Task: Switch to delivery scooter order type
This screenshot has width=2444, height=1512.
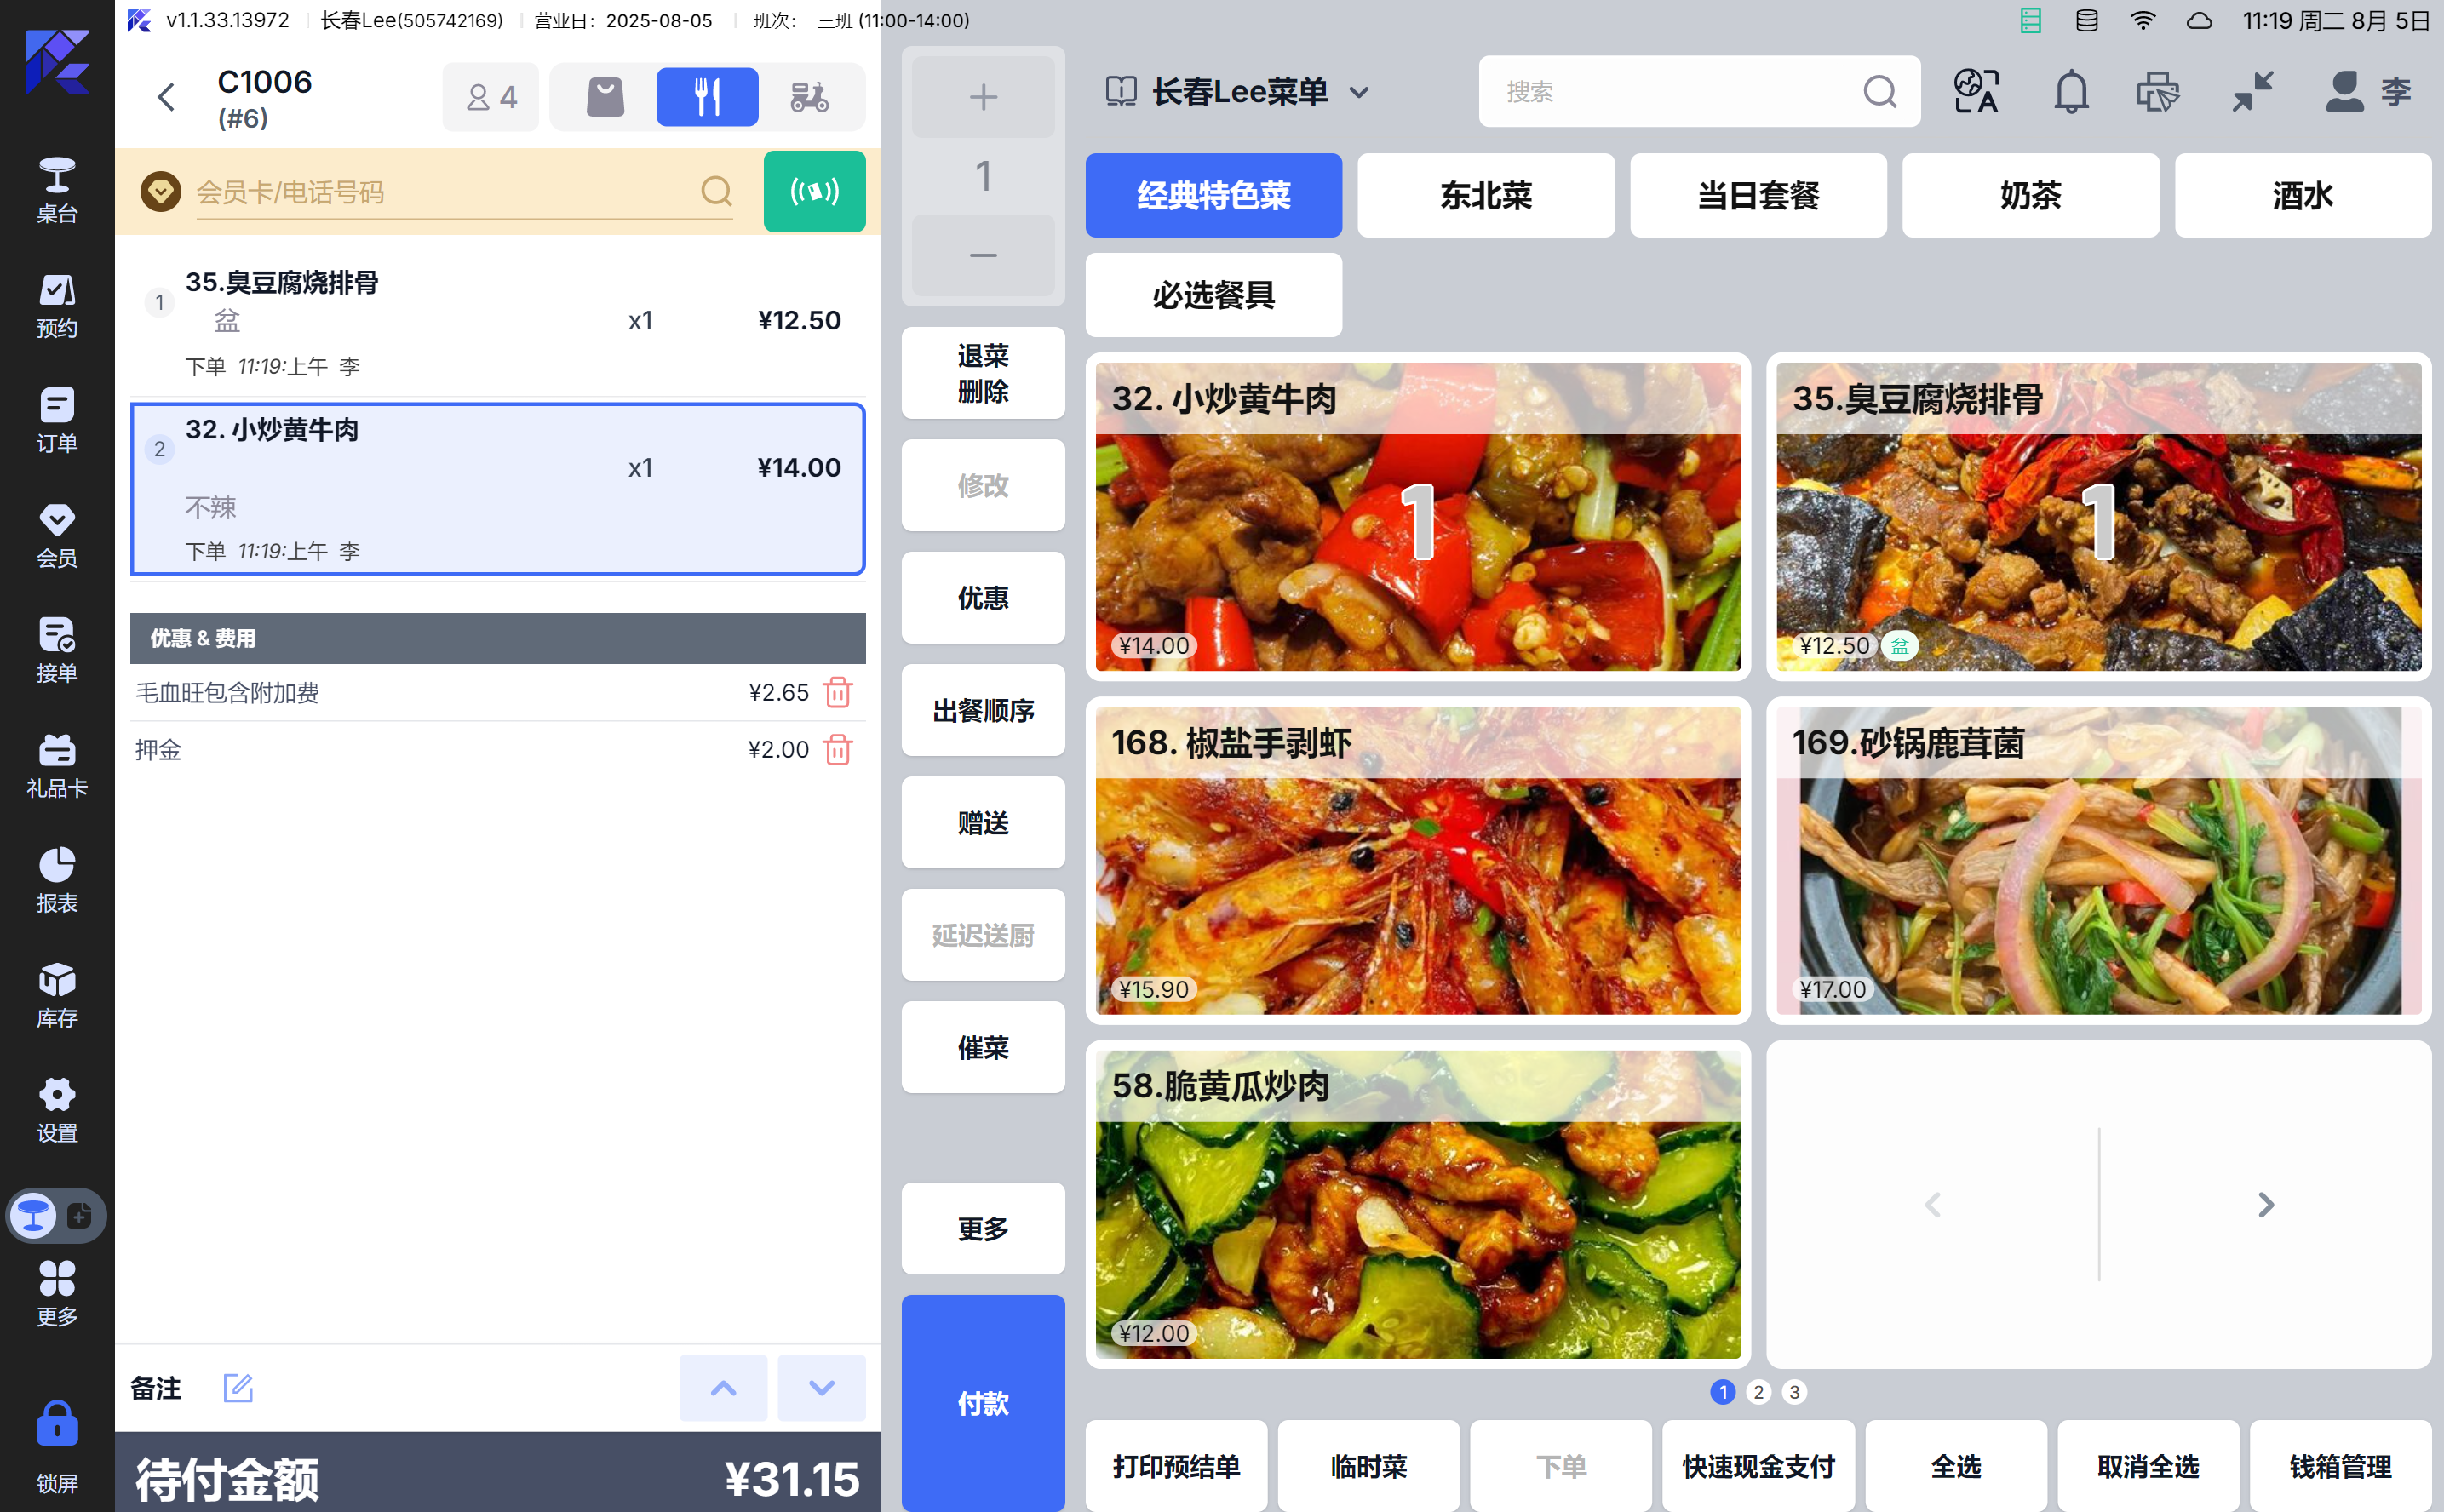Action: pos(809,97)
